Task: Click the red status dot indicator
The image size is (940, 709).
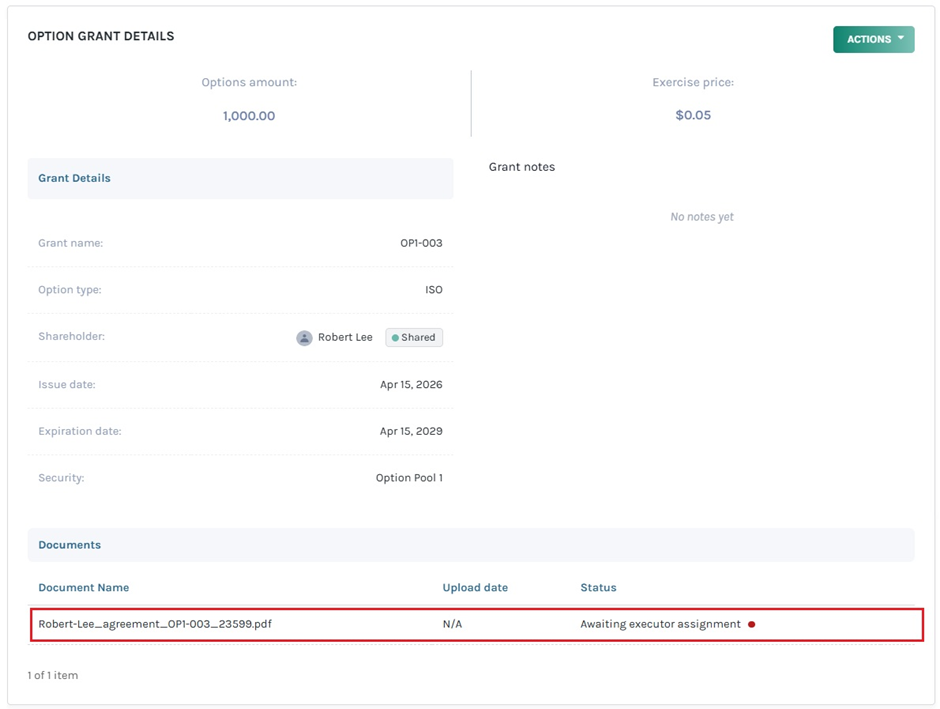Action: [x=751, y=624]
